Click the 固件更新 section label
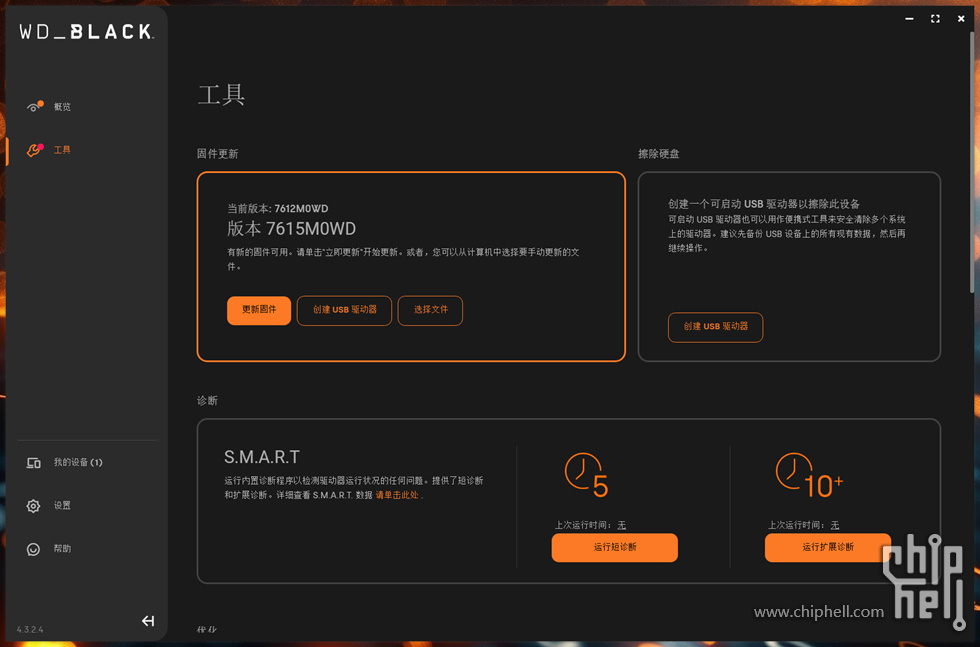Image resolution: width=980 pixels, height=647 pixels. [x=218, y=154]
